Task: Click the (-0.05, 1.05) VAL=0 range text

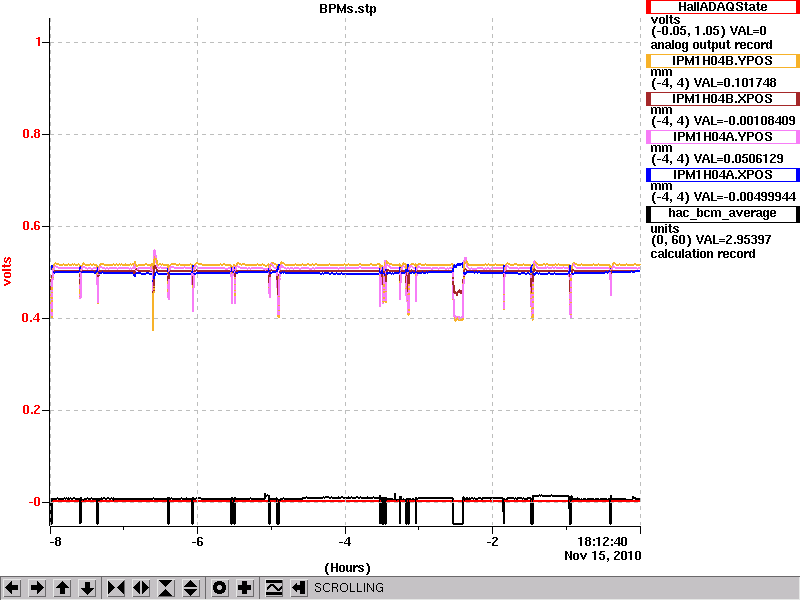Action: pyautogui.click(x=709, y=31)
